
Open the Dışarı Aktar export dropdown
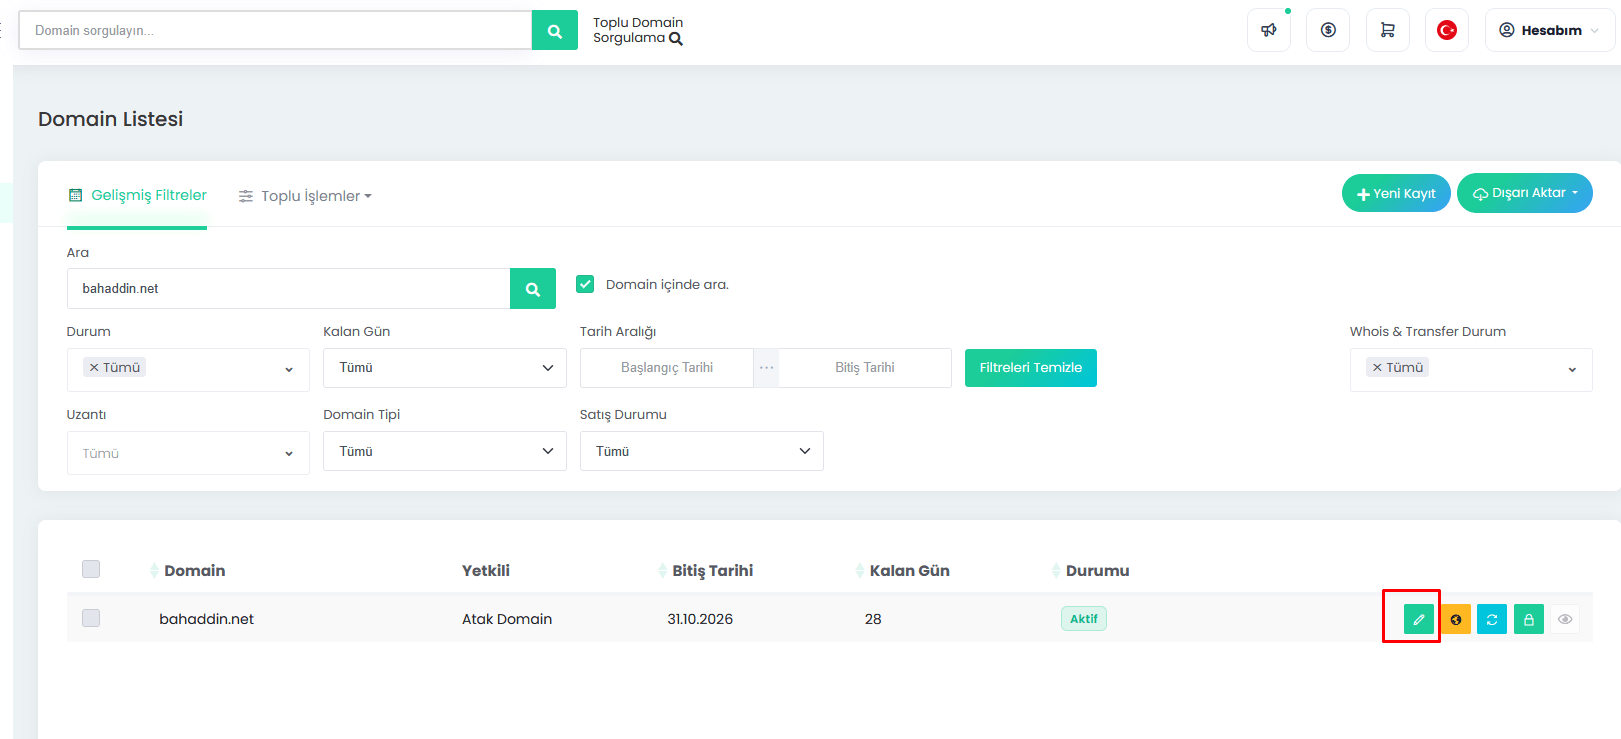[1525, 193]
